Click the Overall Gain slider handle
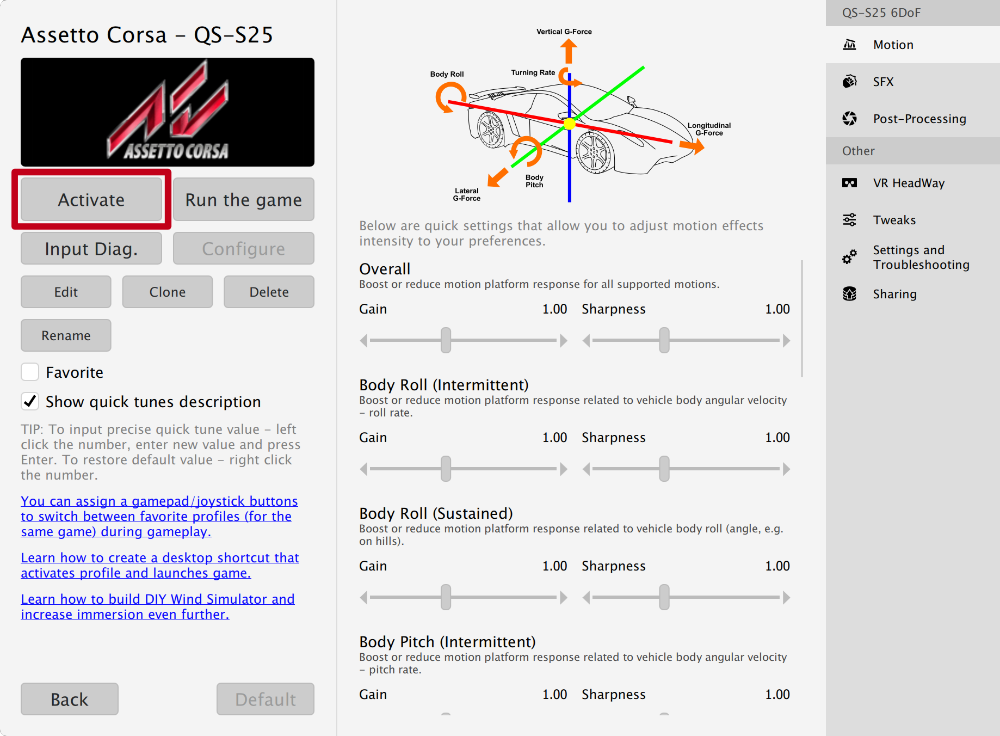 pos(444,340)
